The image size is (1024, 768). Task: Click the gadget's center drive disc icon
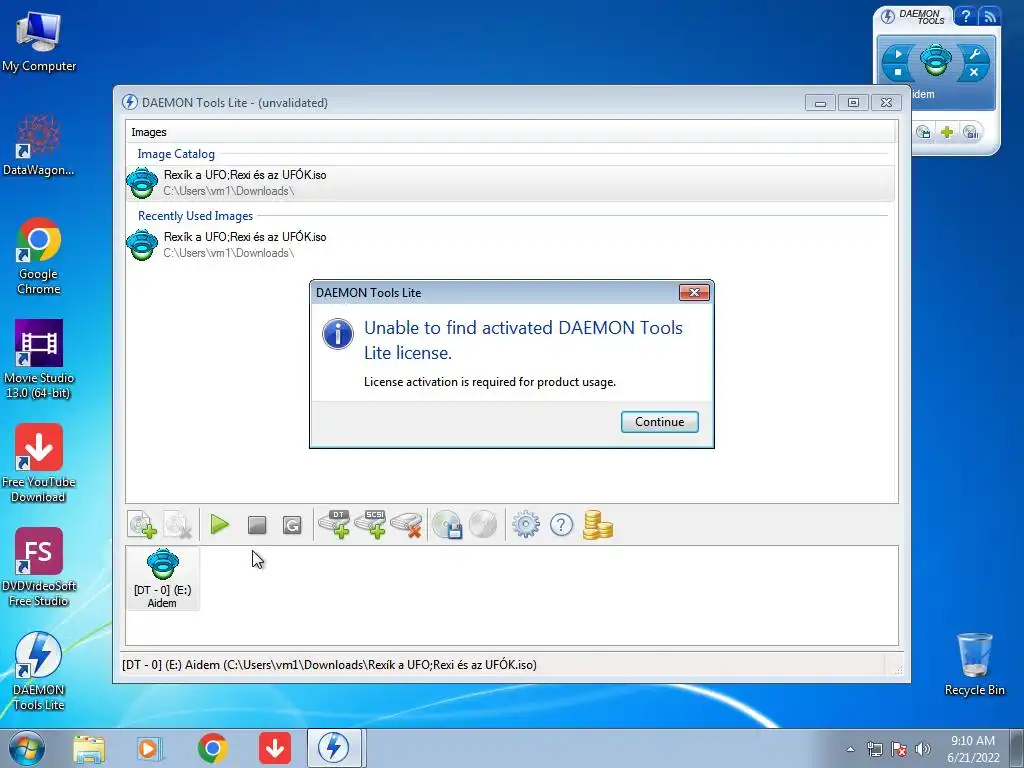[x=936, y=60]
